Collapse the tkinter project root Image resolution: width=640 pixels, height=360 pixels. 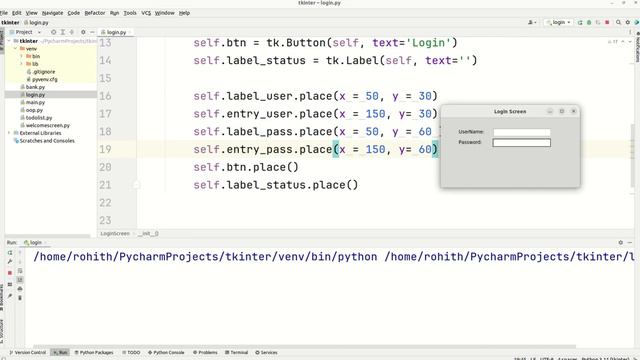point(9,41)
